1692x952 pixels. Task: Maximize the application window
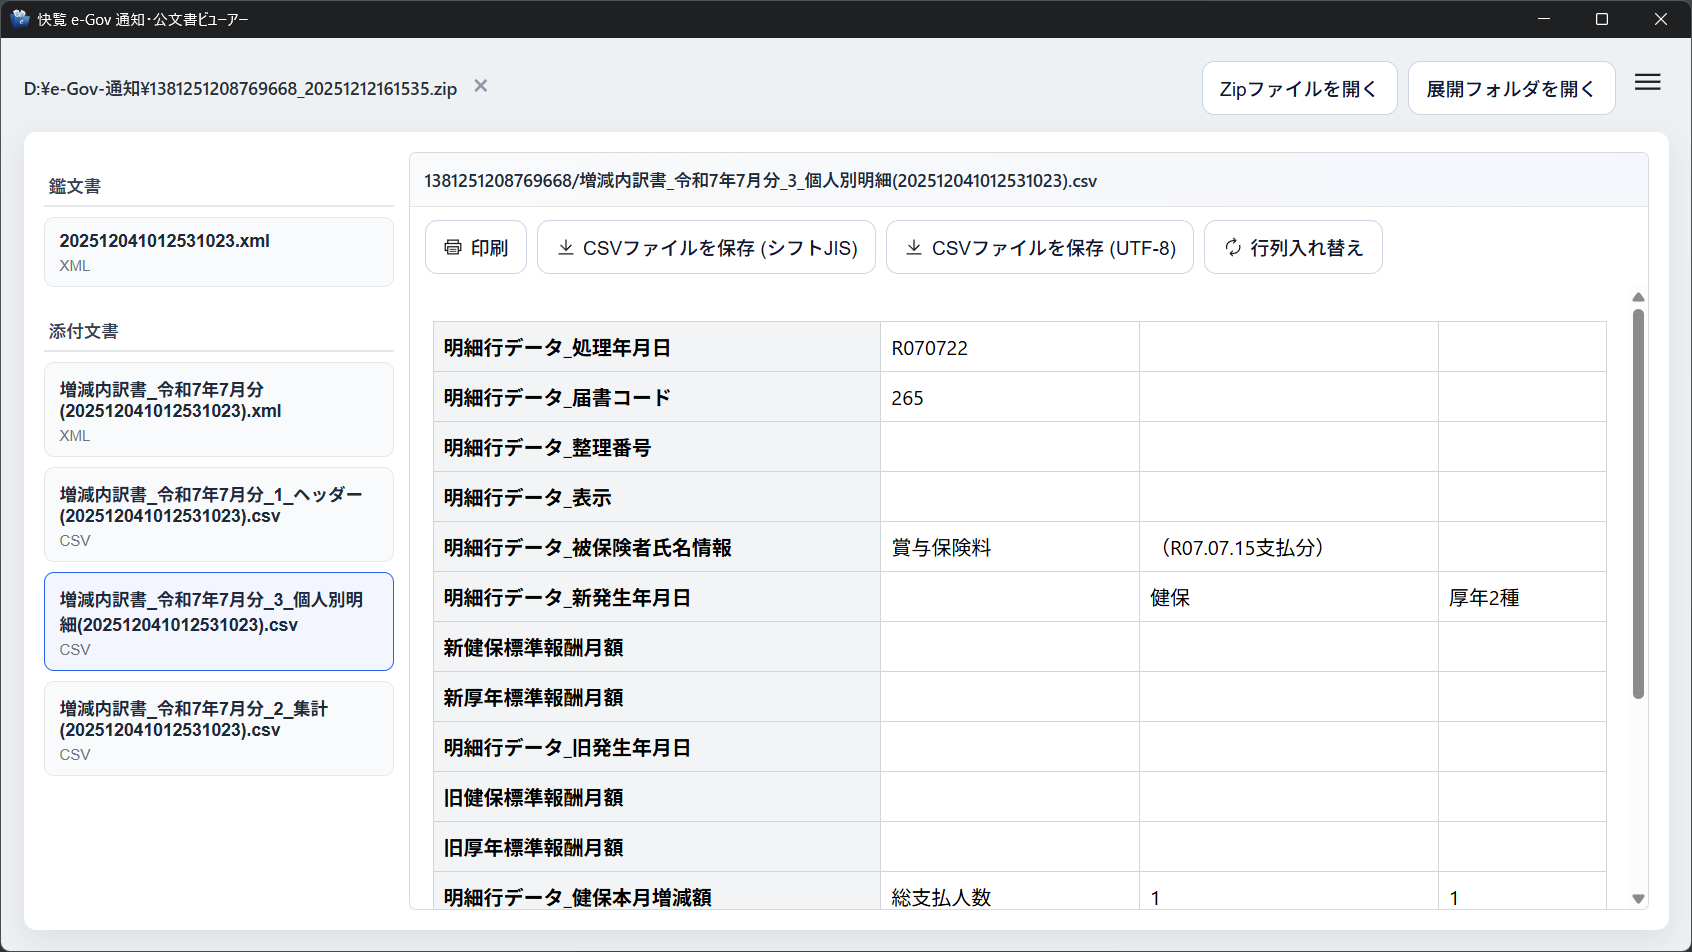point(1602,19)
